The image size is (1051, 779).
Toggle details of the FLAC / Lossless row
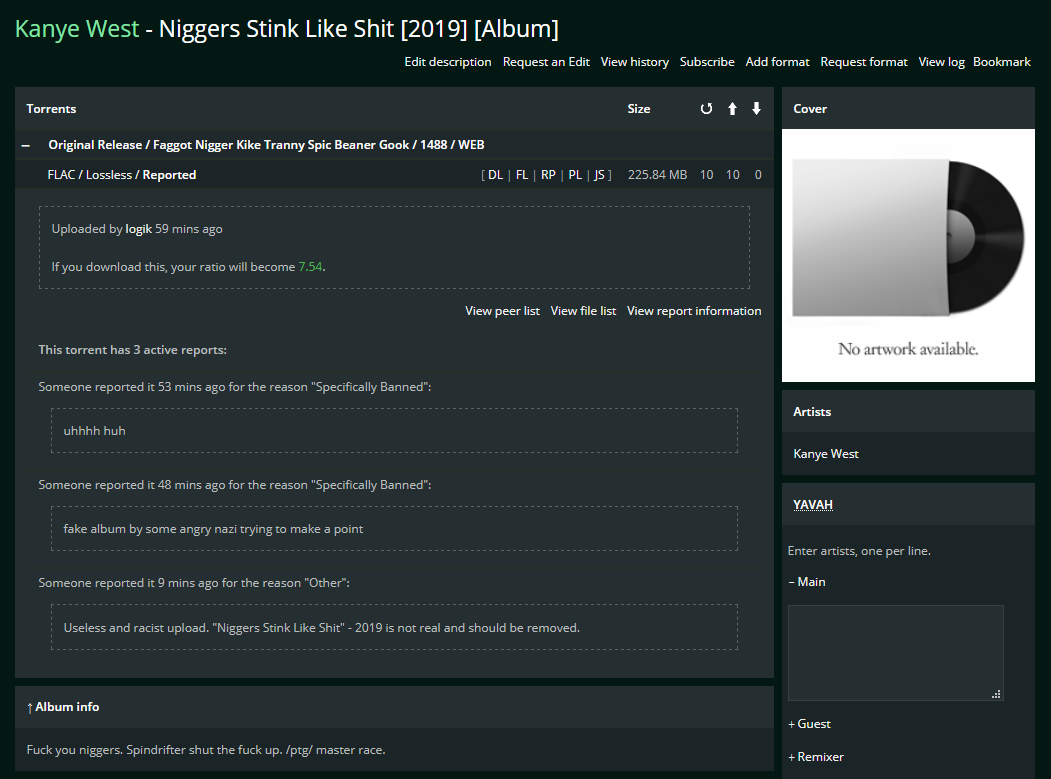[x=122, y=175]
